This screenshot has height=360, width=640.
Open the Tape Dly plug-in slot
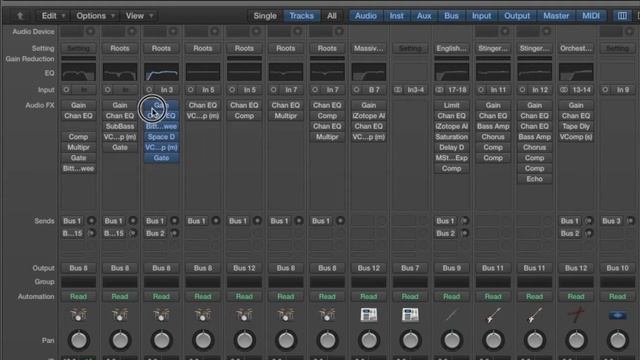(576, 127)
